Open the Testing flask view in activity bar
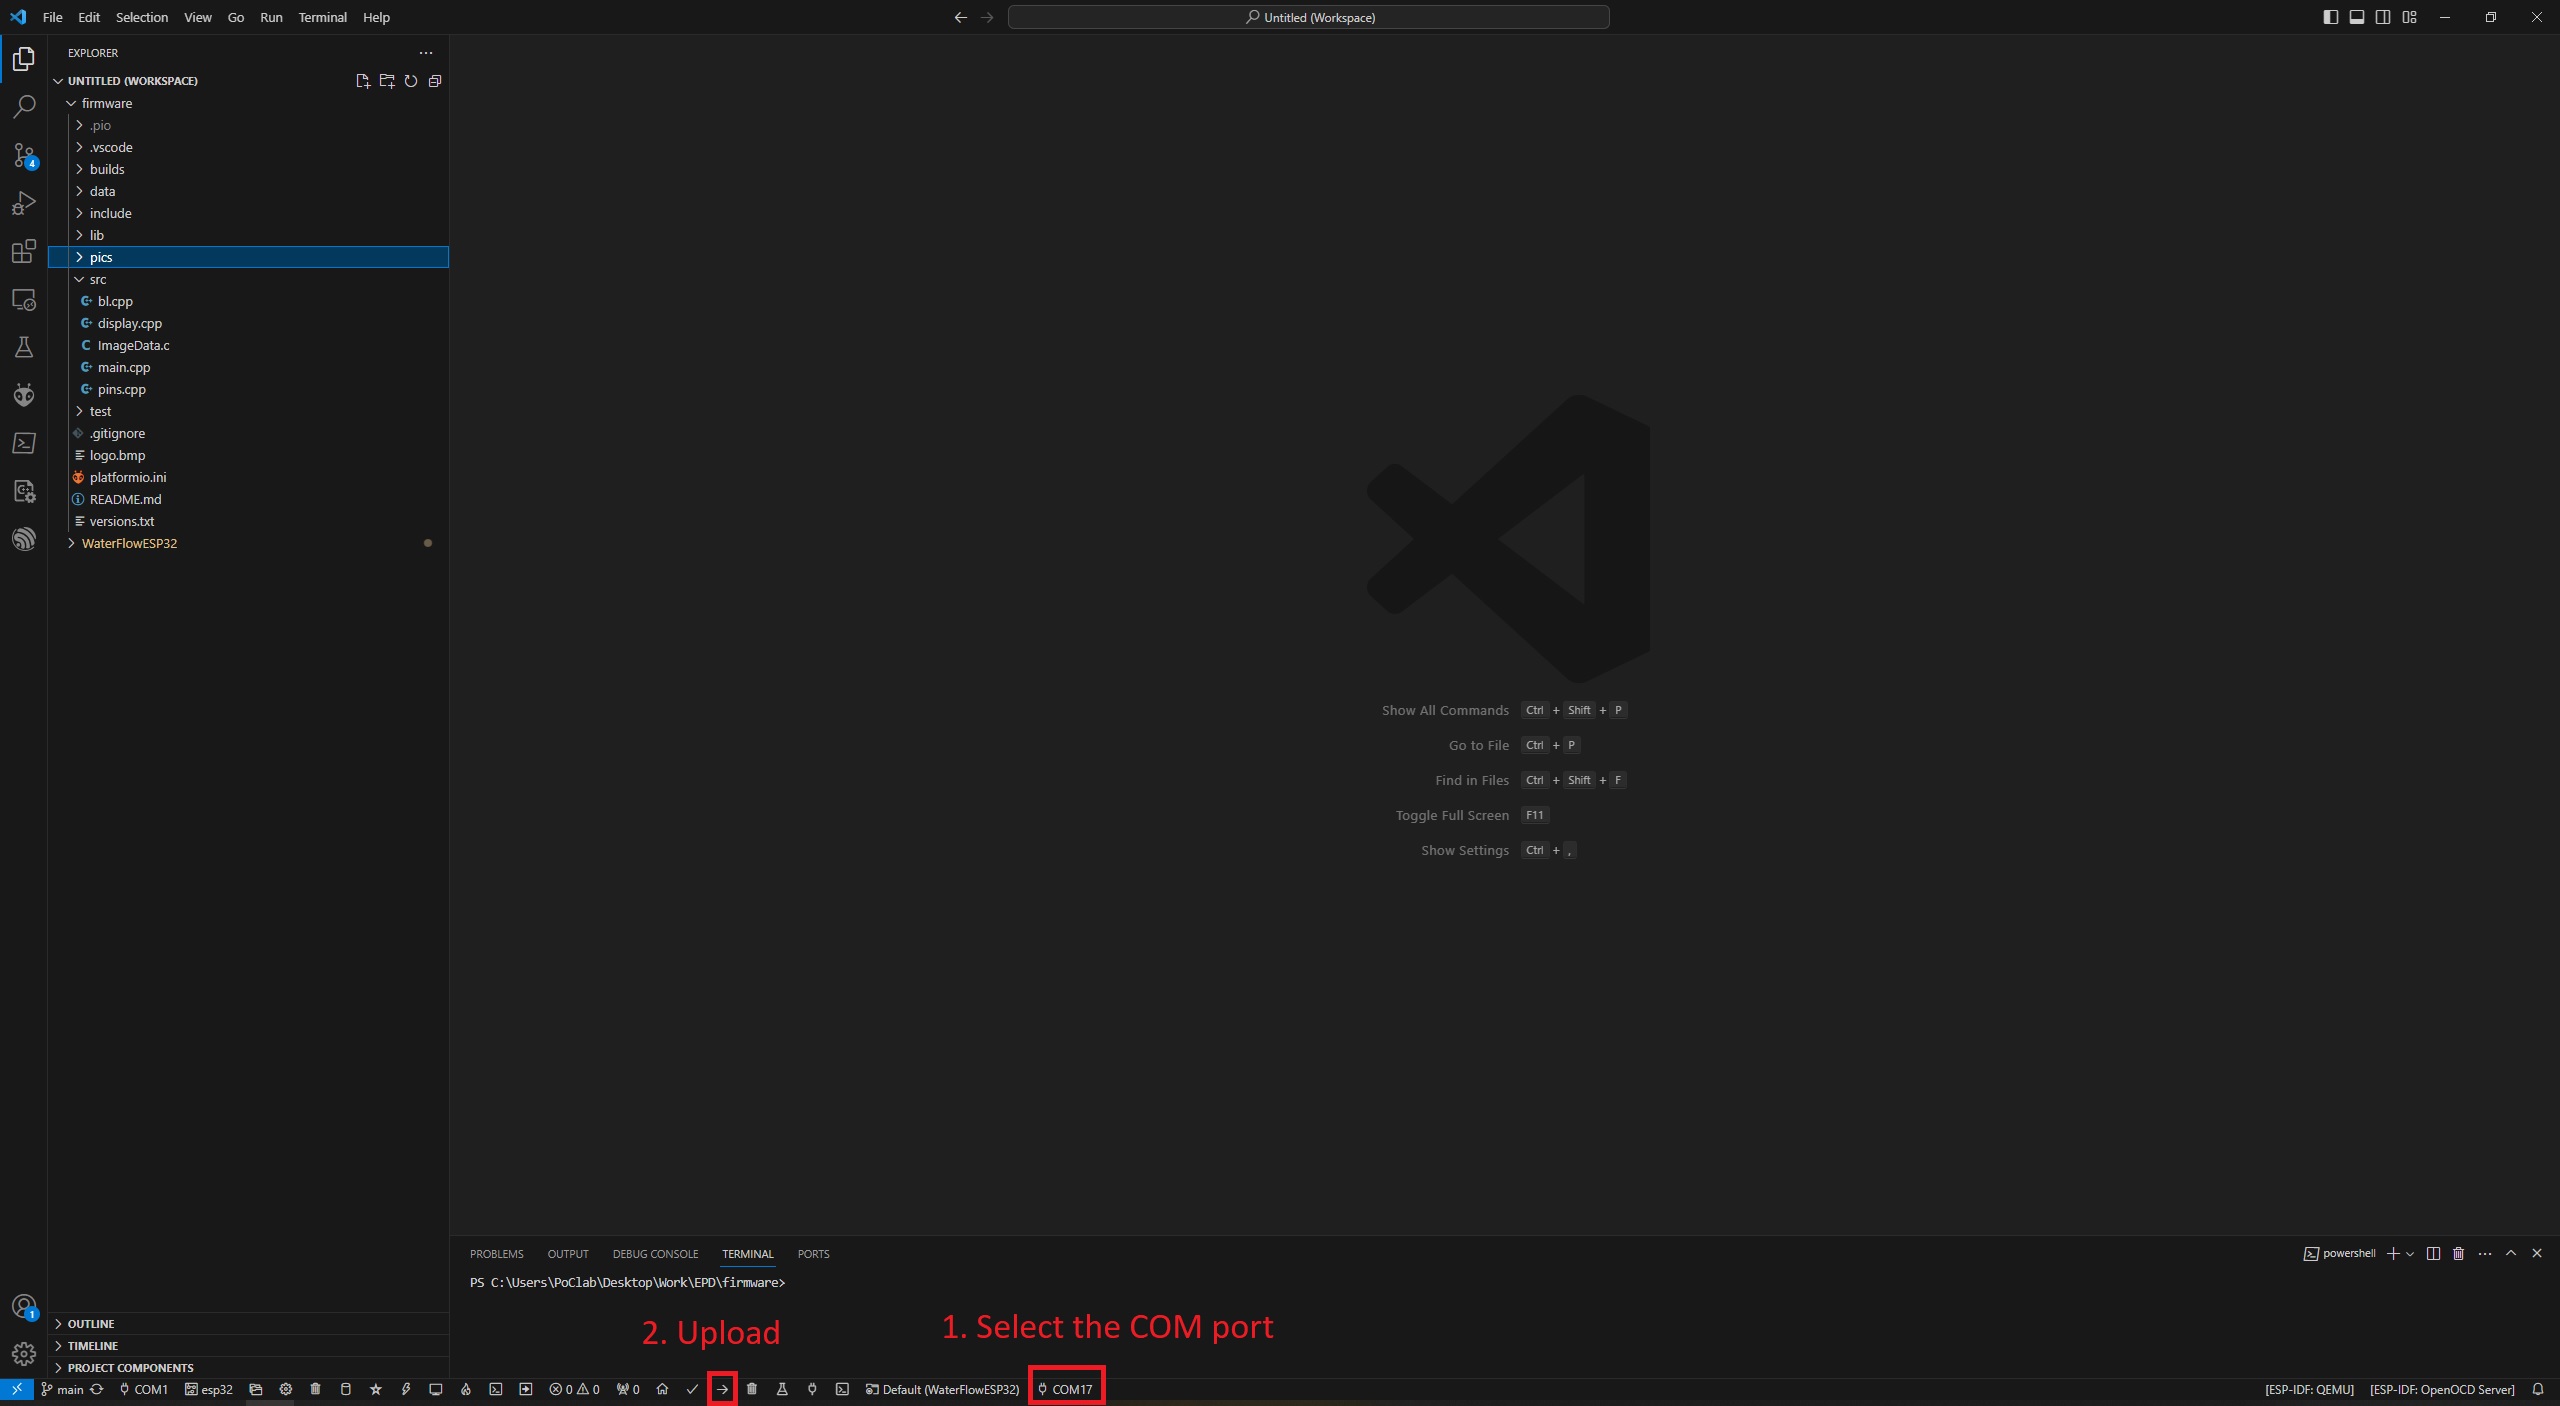The height and width of the screenshot is (1406, 2560). click(x=24, y=347)
